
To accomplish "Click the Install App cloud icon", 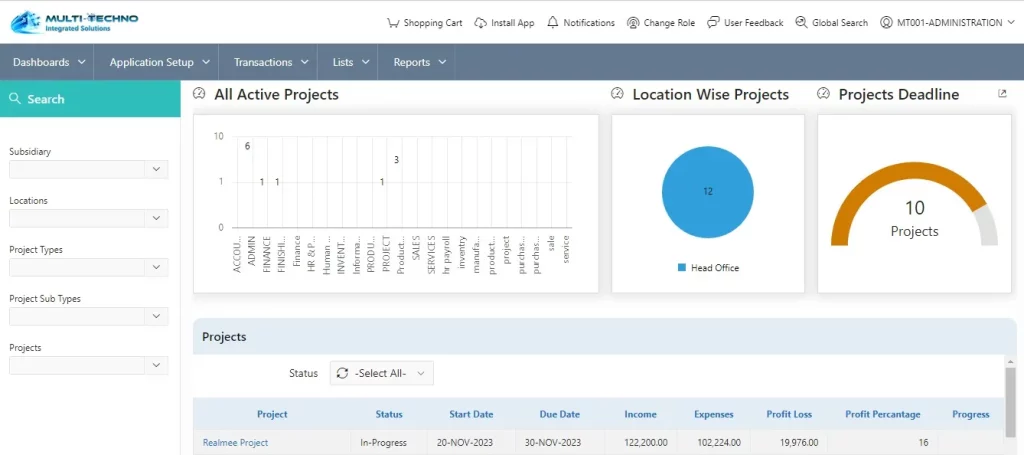I will click(x=481, y=23).
